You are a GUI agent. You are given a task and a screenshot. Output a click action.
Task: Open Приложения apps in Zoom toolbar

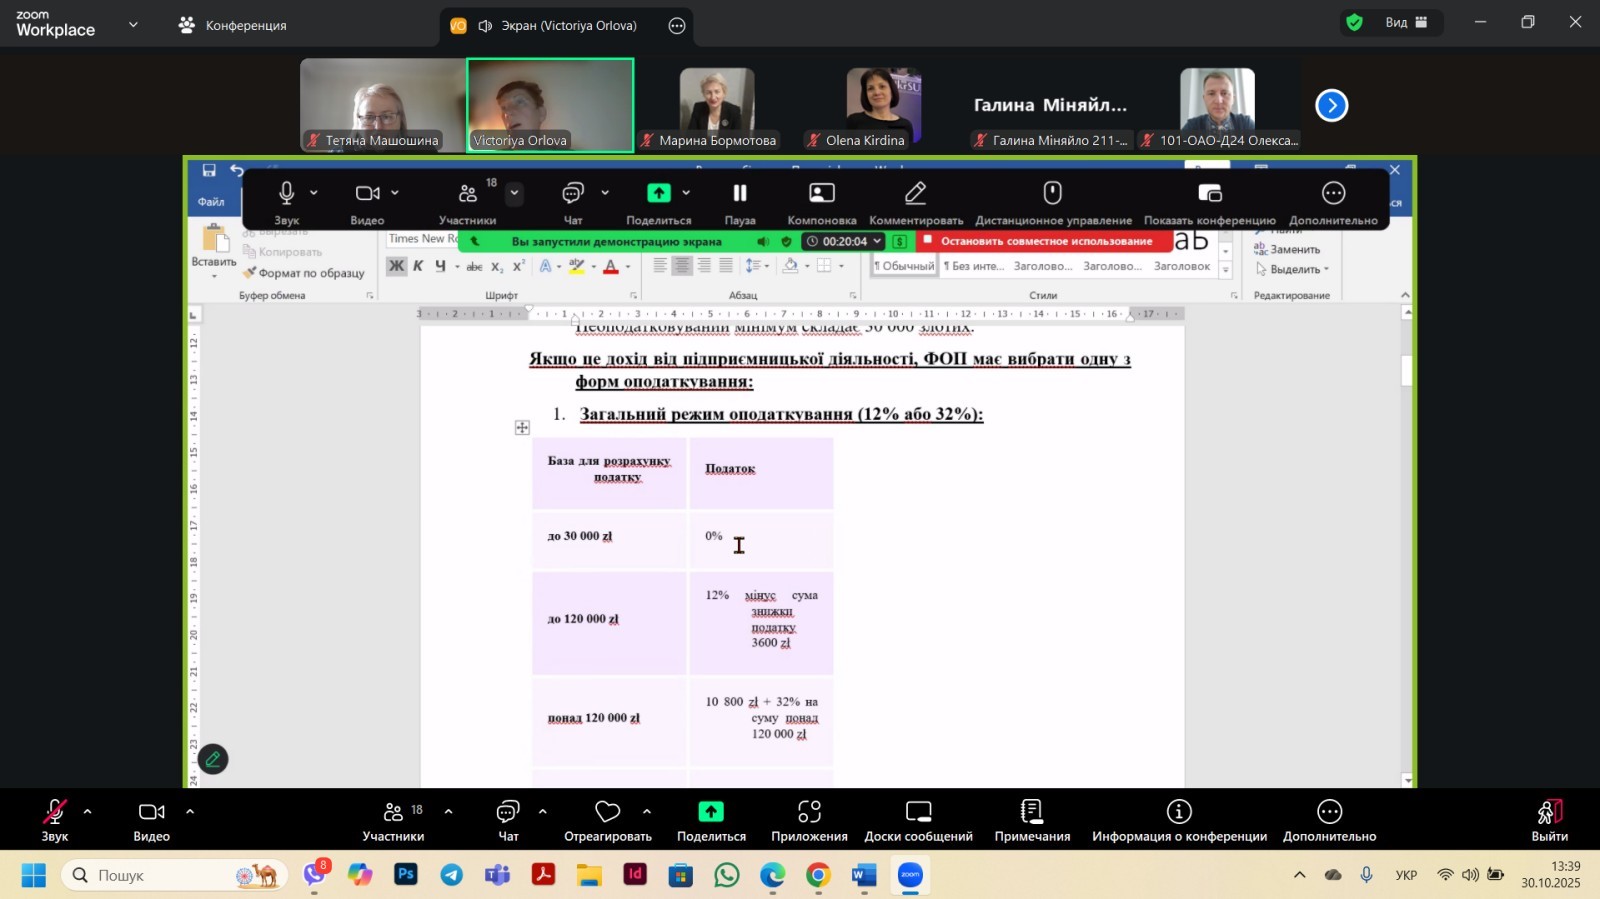point(809,820)
